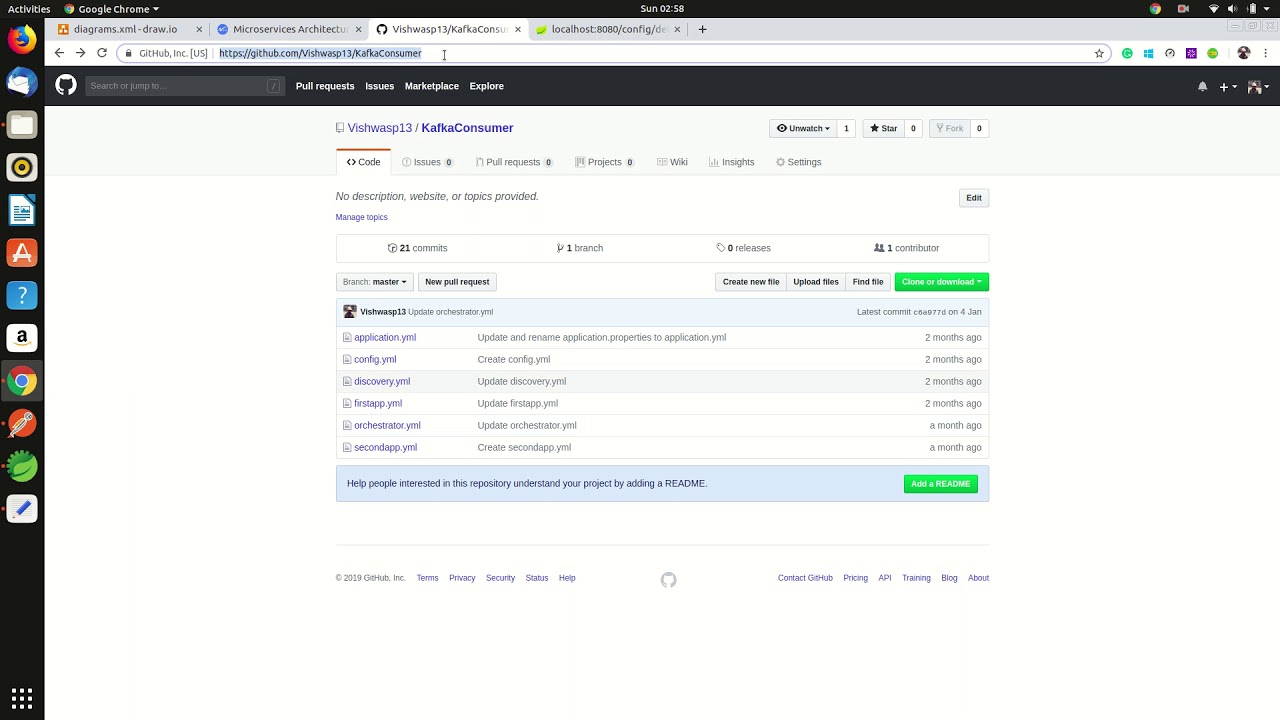Image resolution: width=1280 pixels, height=720 pixels.
Task: Click Manage topics link
Action: click(362, 217)
